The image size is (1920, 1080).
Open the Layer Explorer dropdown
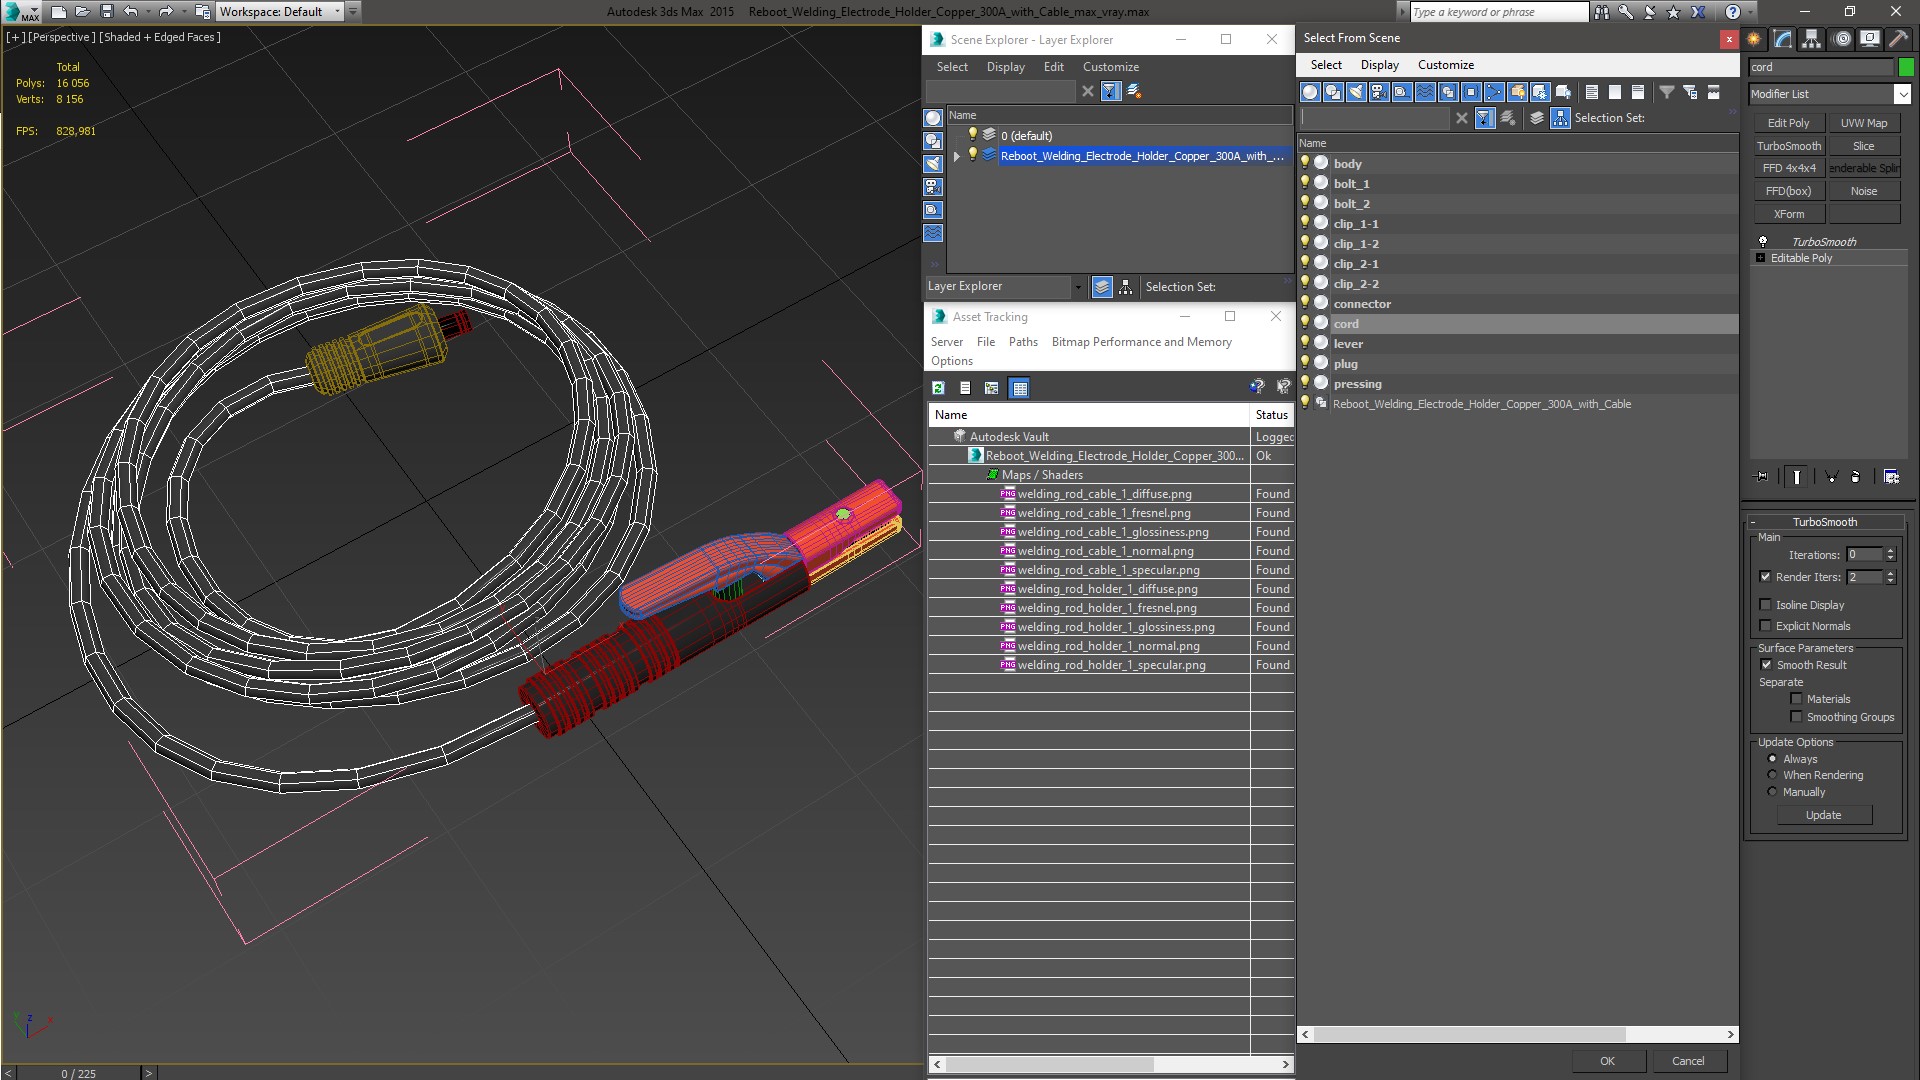1077,287
